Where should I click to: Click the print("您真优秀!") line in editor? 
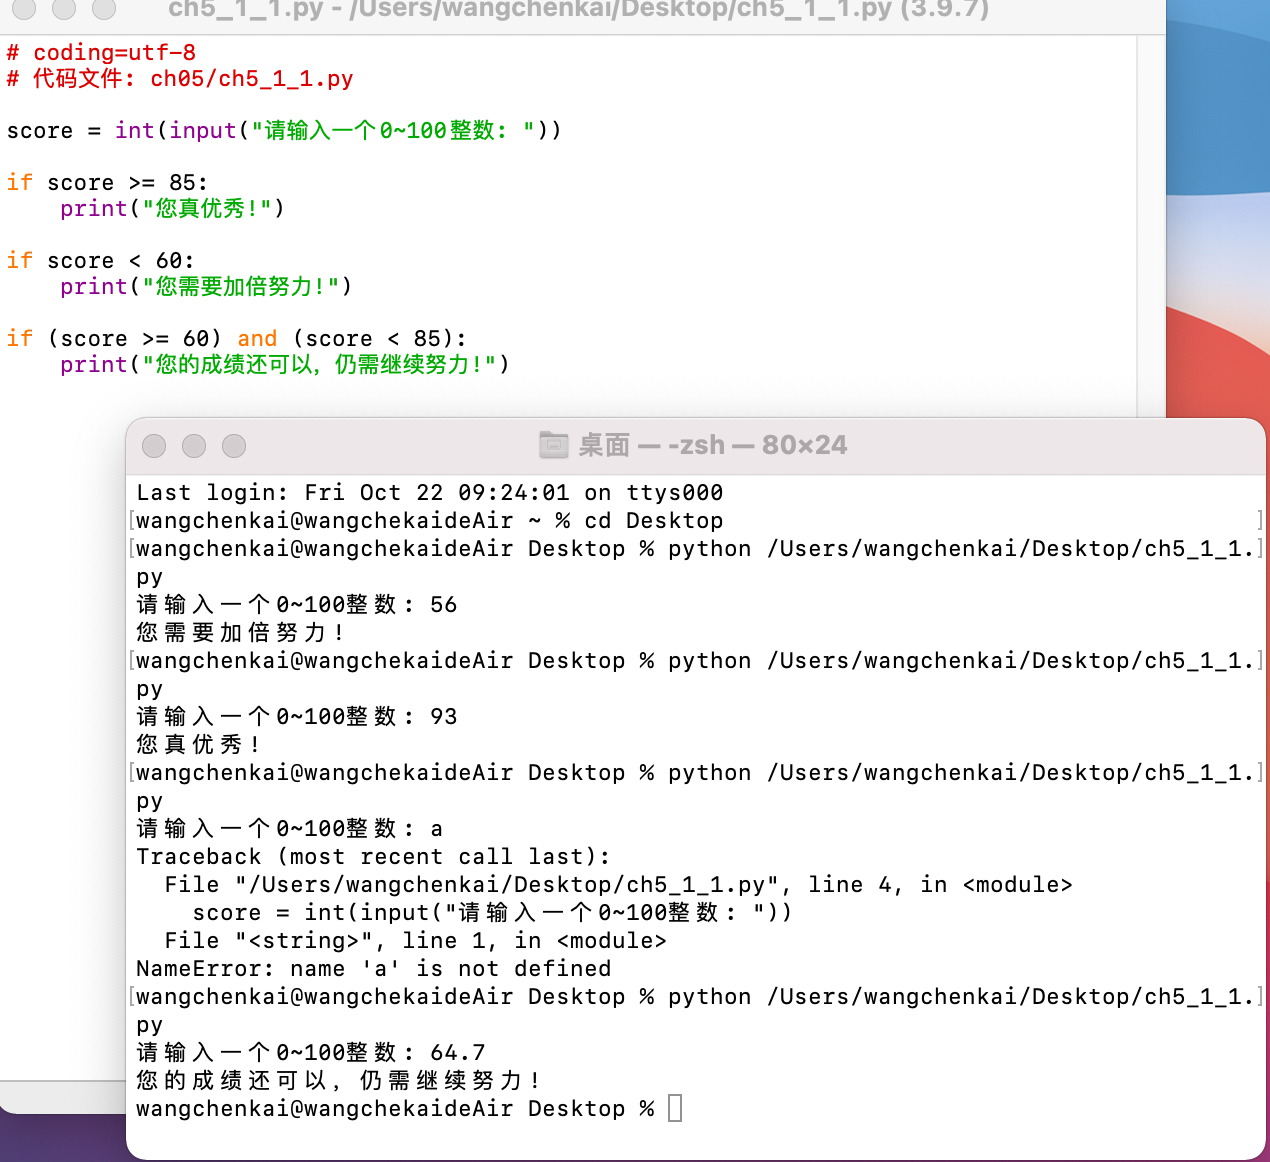coord(172,208)
